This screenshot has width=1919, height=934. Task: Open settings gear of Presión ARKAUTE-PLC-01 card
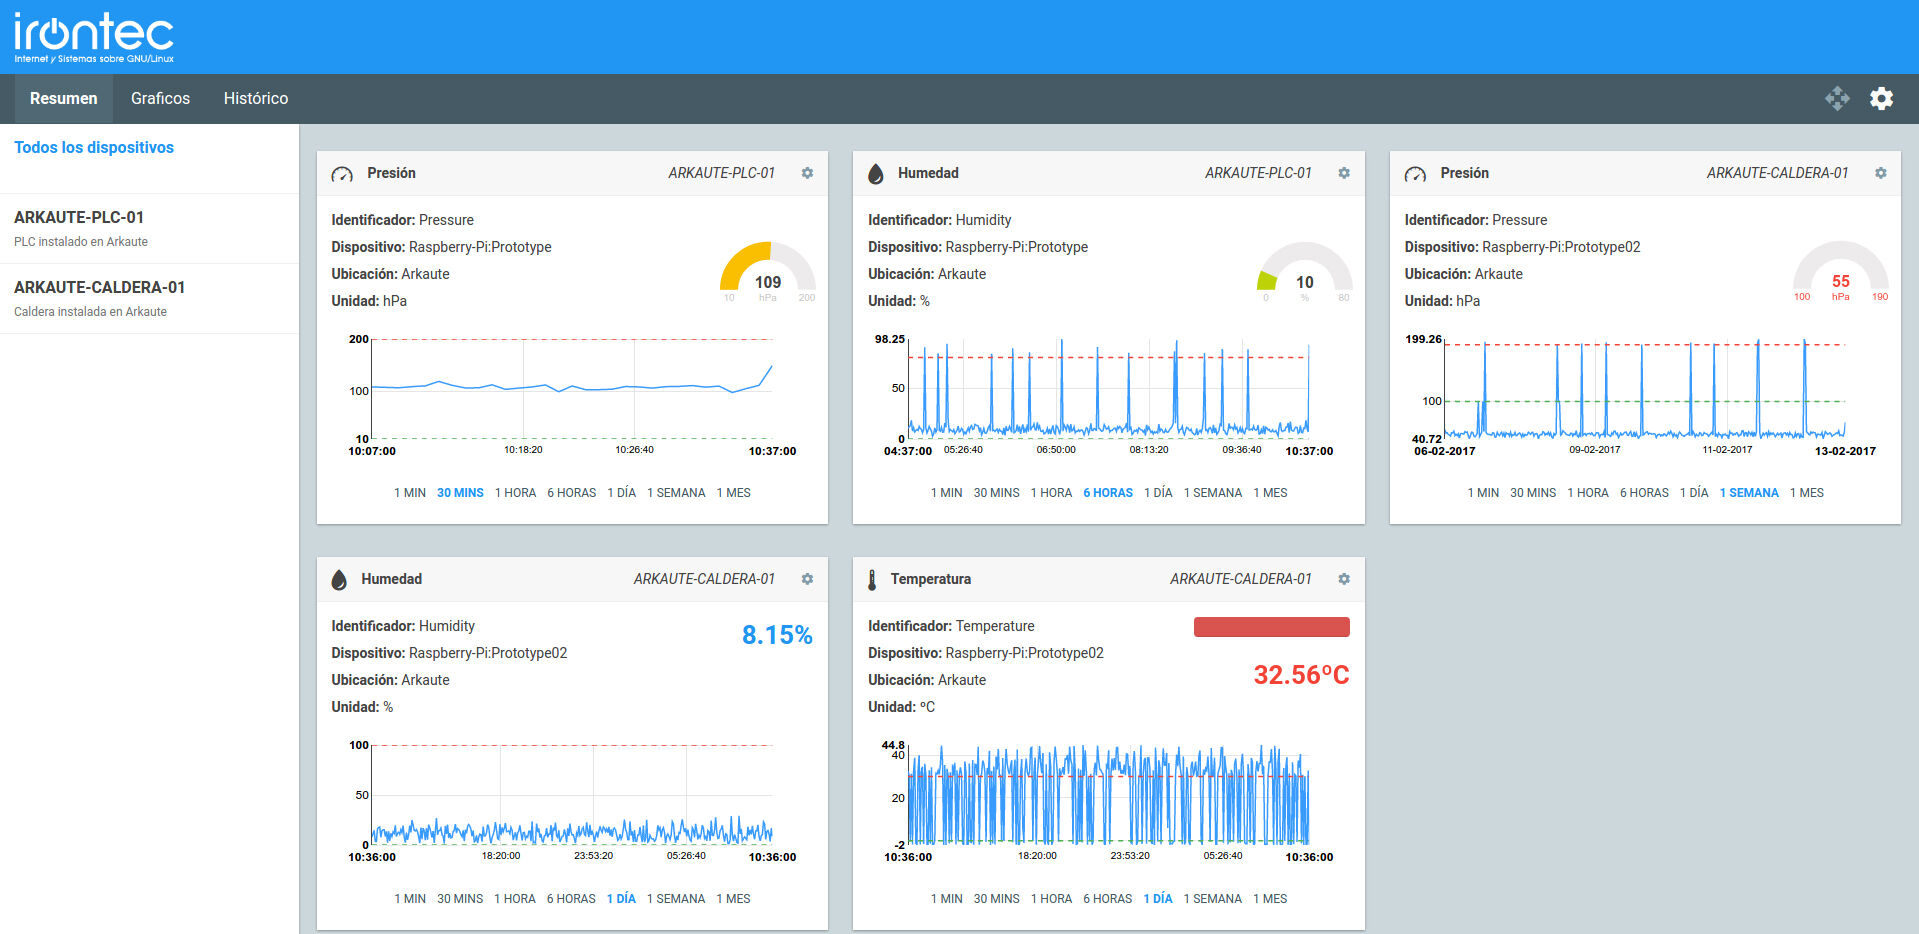(x=807, y=173)
